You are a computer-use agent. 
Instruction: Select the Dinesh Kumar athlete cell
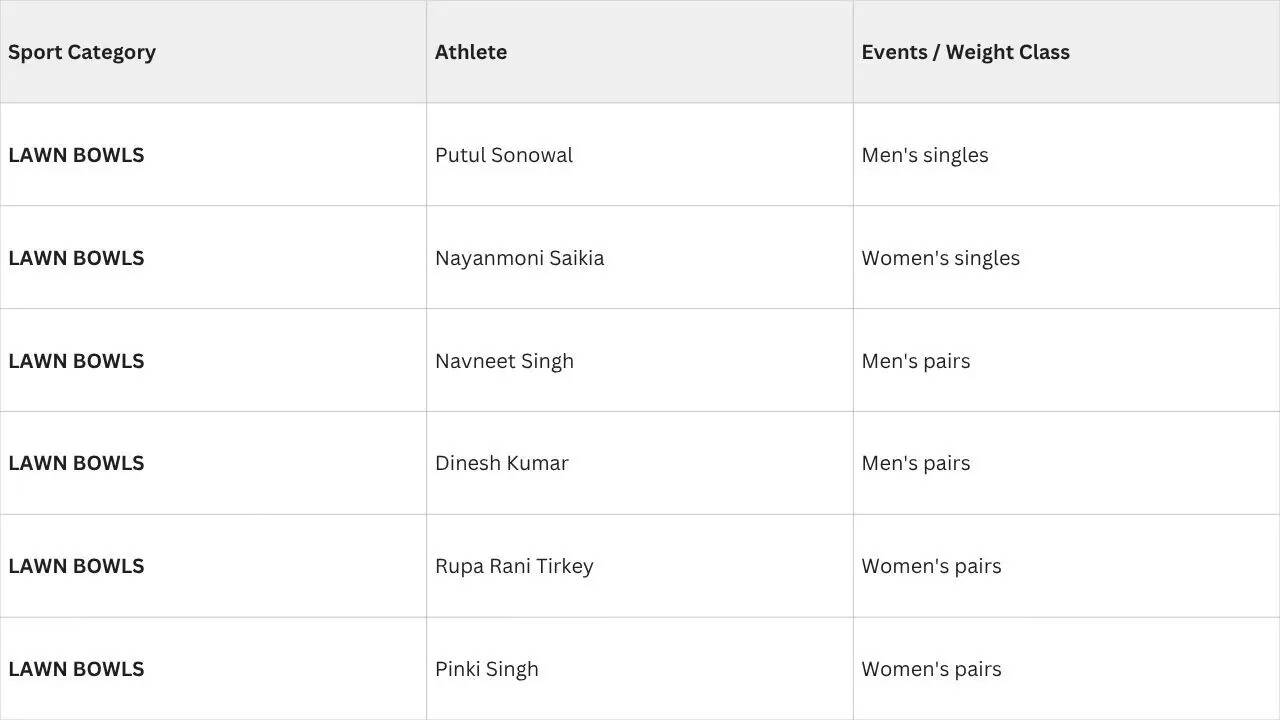[640, 463]
